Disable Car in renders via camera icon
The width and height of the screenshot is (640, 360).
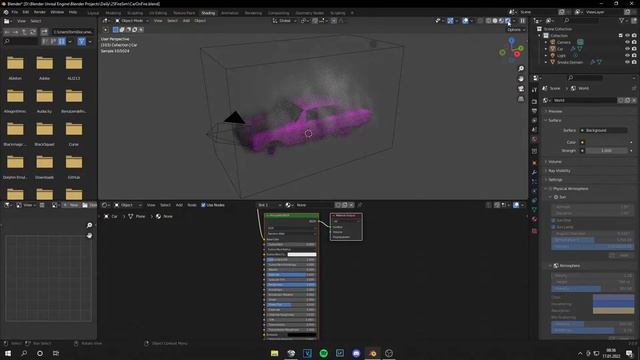[634, 49]
